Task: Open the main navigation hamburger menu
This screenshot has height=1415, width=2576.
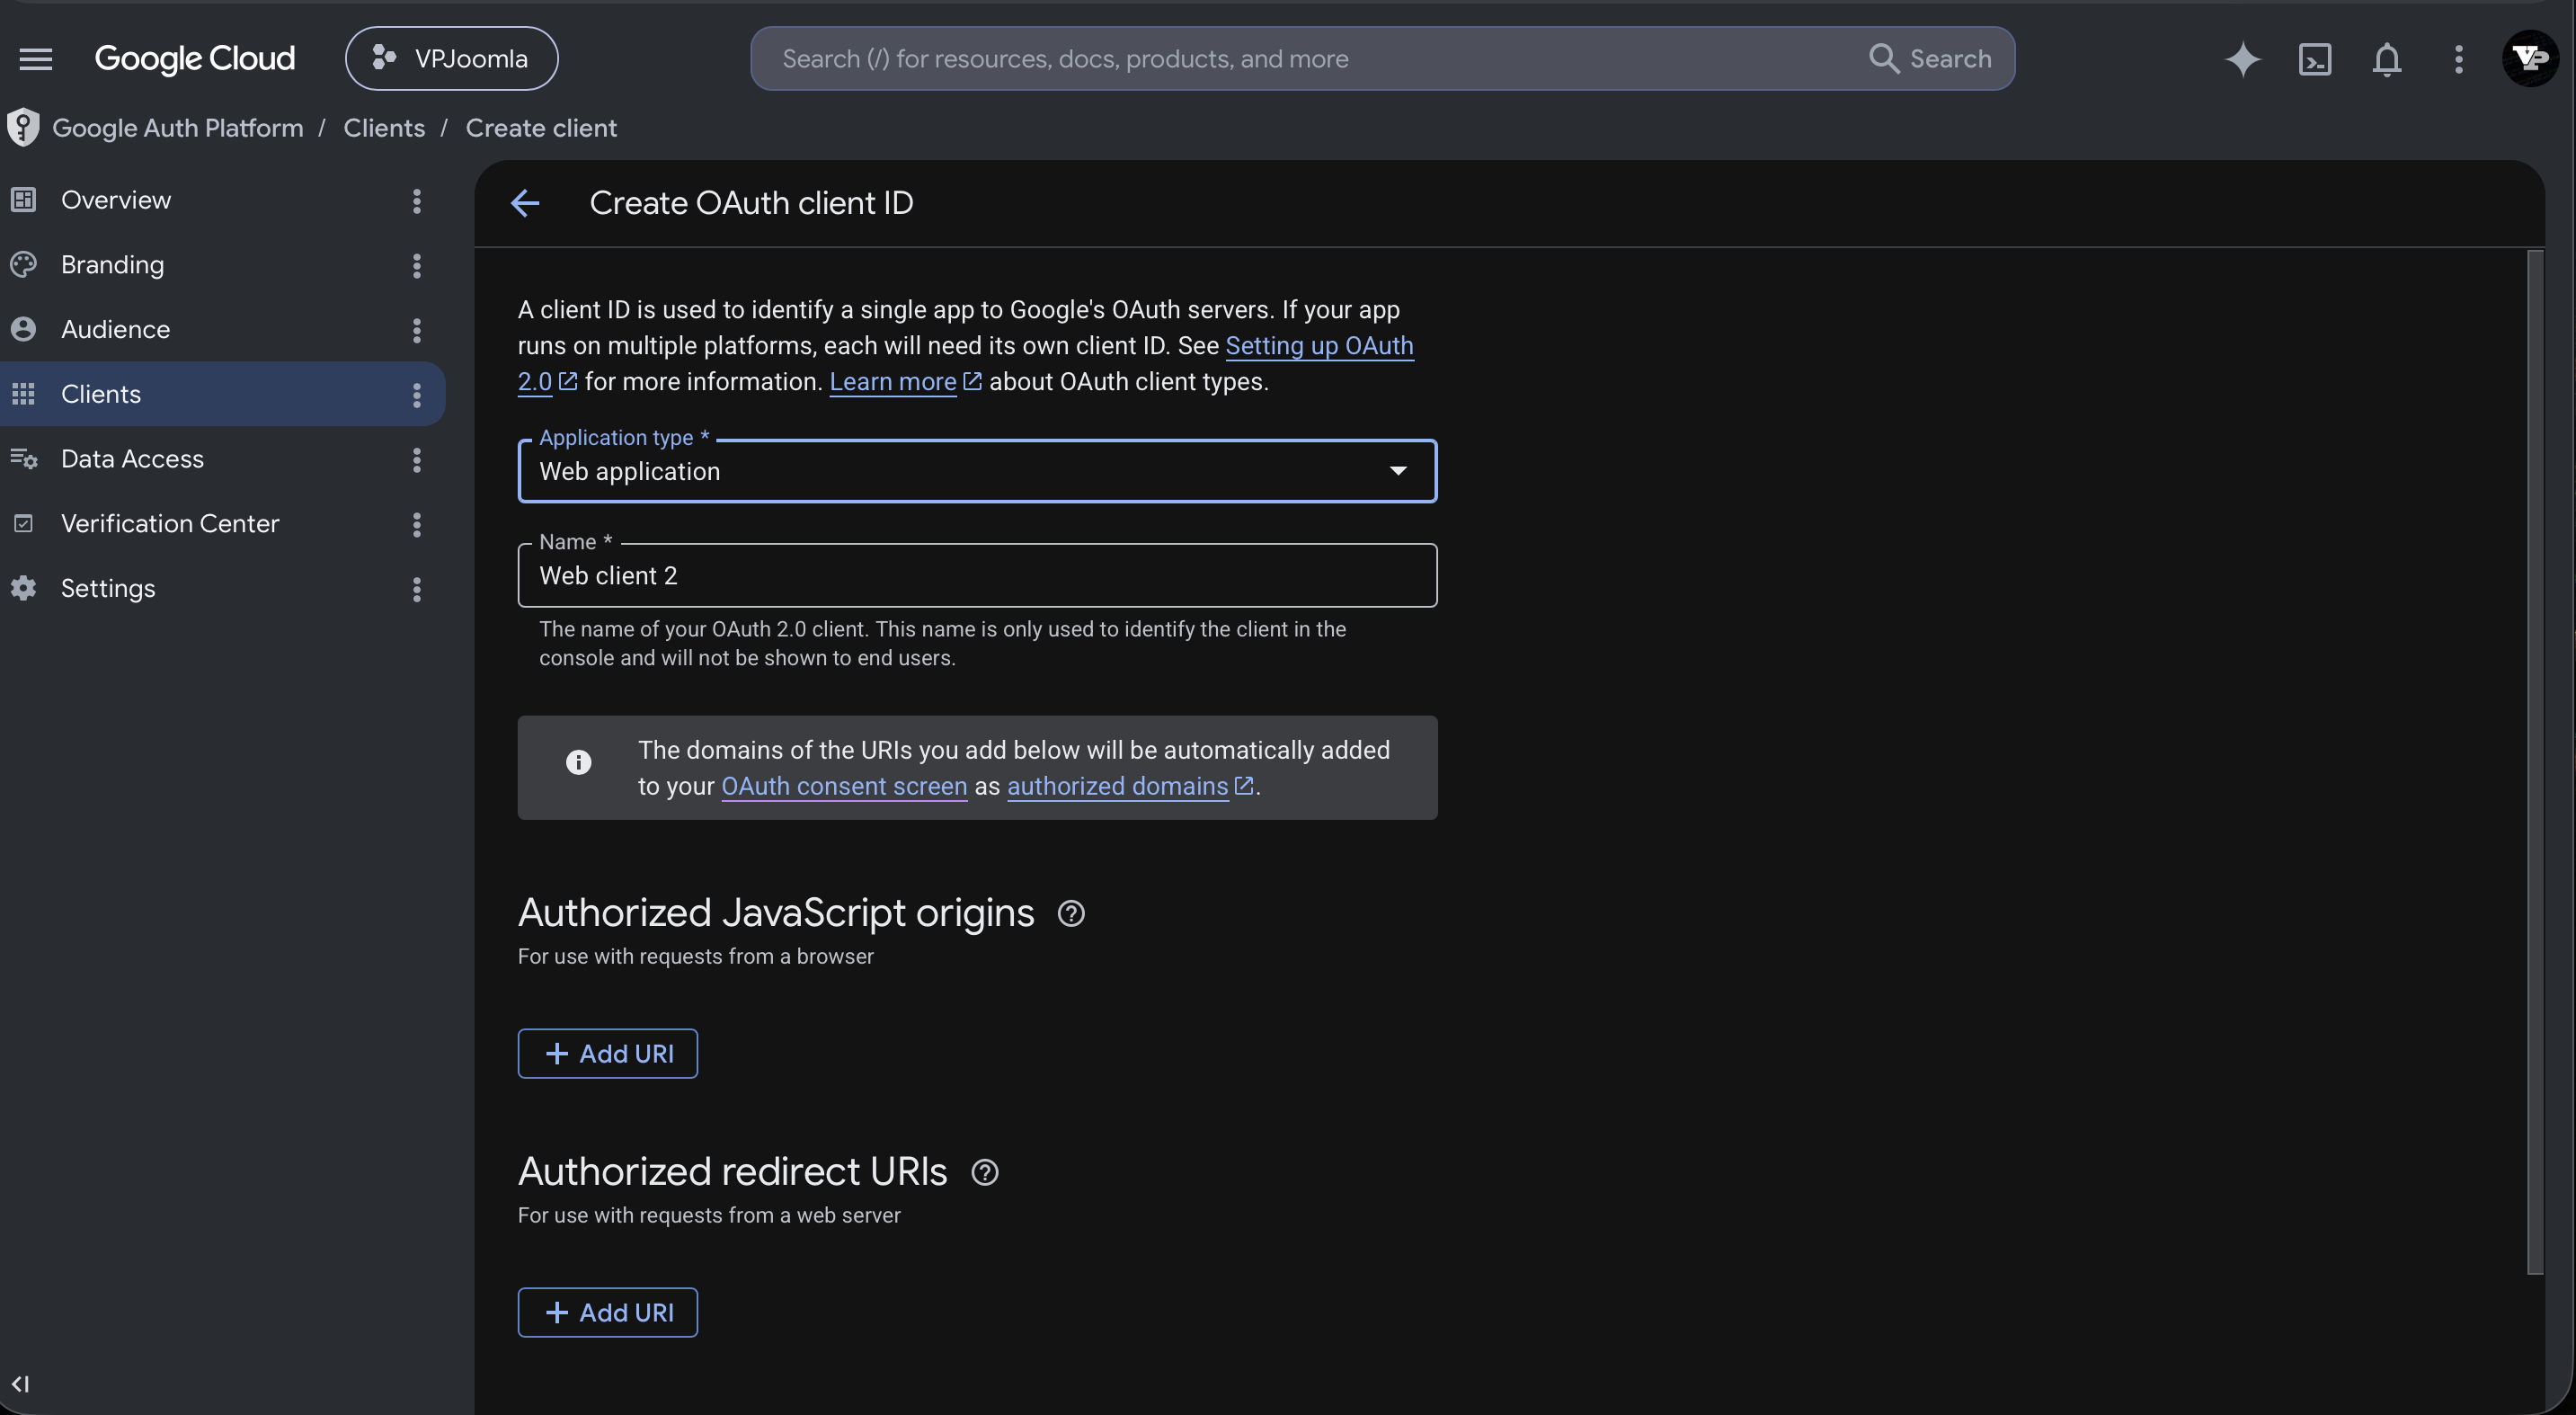Action: pyautogui.click(x=36, y=59)
